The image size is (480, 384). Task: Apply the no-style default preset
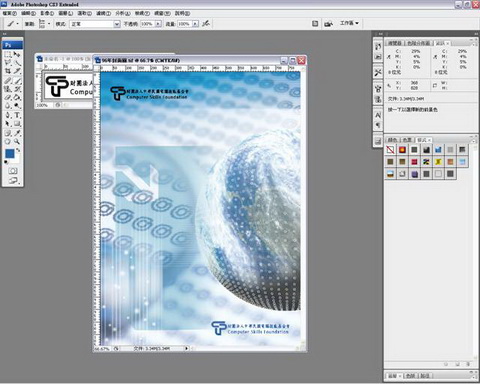(x=390, y=150)
